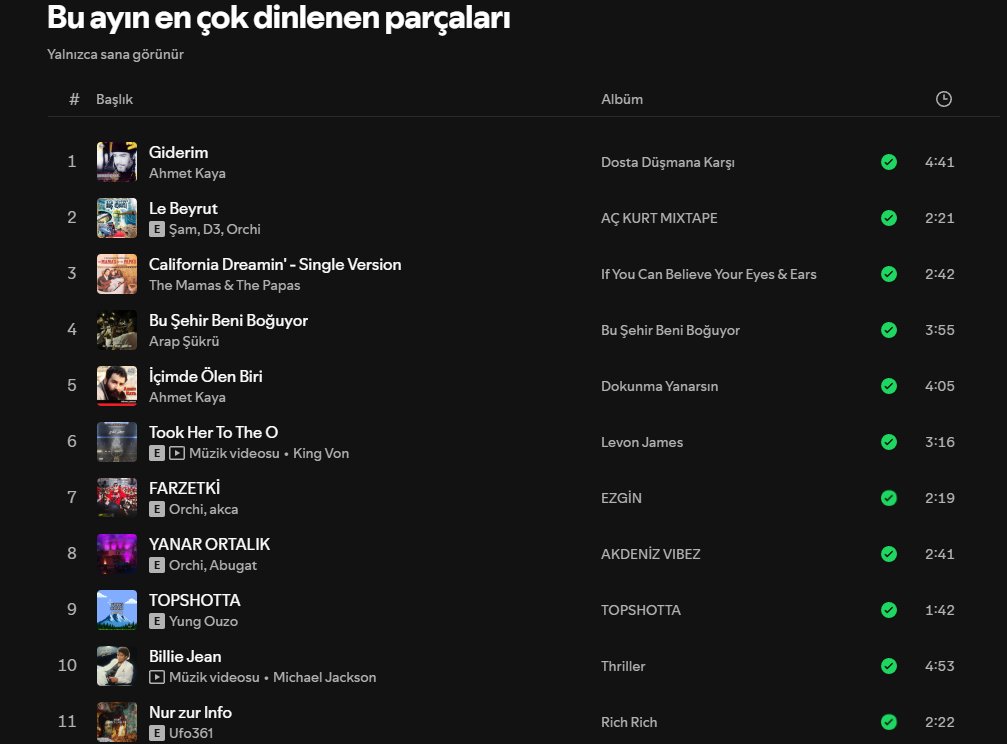Click the Albüm column header

point(622,99)
